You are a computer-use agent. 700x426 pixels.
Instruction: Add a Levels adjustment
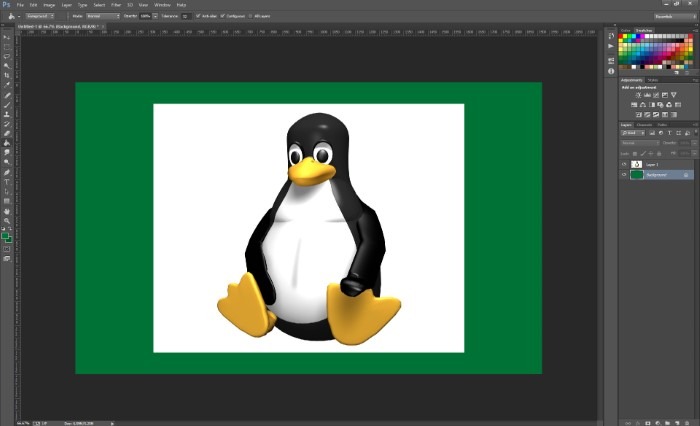647,95
